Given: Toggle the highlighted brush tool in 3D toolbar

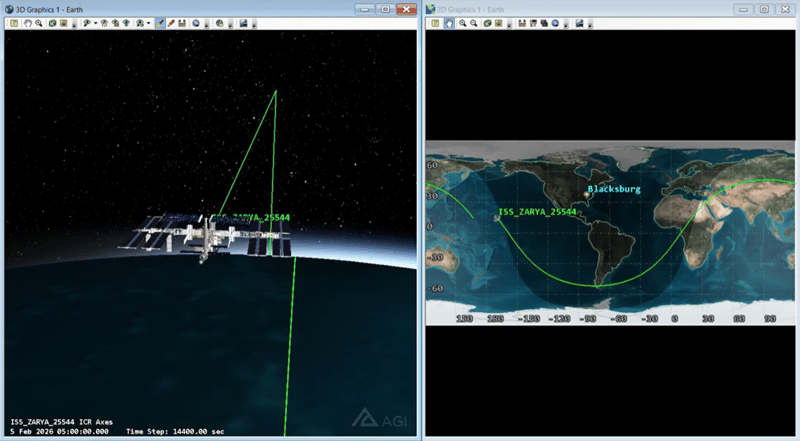Looking at the screenshot, I should (x=160, y=22).
